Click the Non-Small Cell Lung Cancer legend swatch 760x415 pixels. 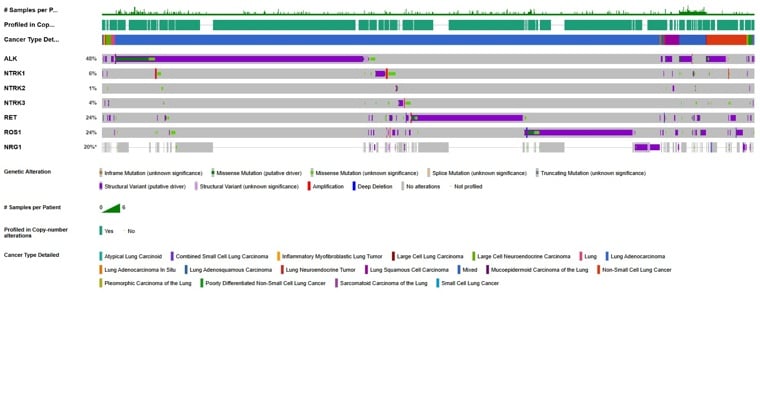(599, 269)
